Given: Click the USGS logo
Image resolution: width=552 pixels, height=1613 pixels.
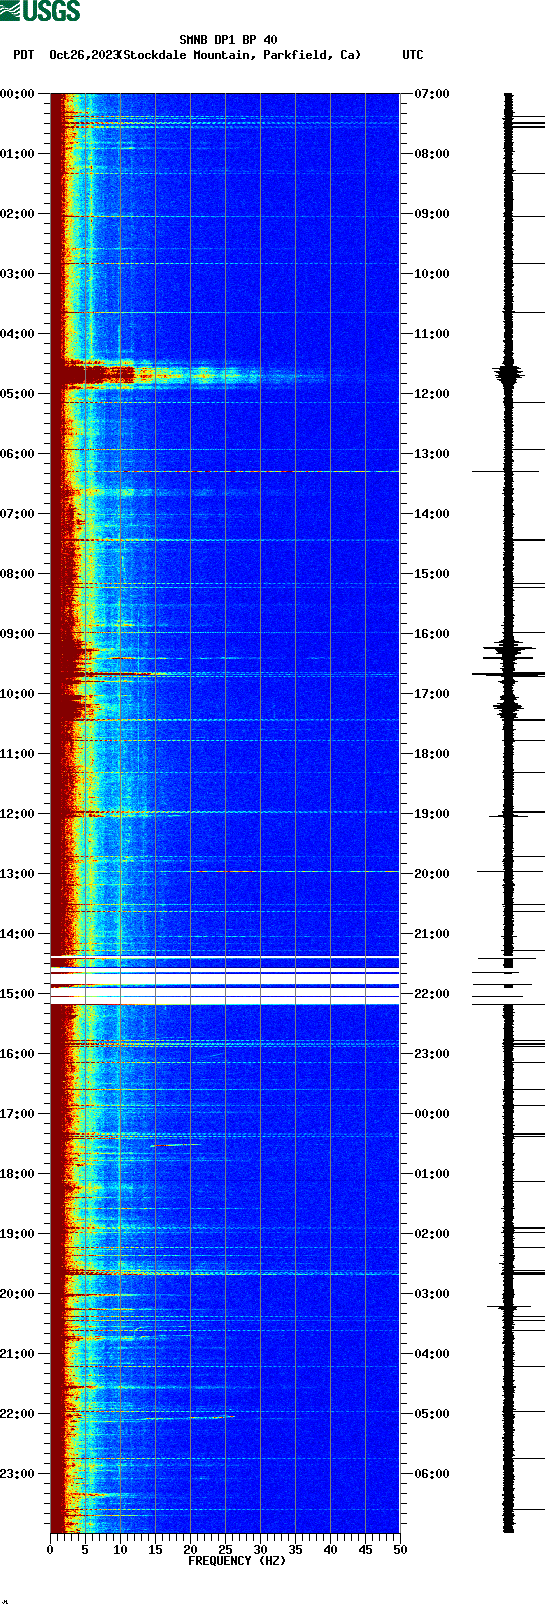Looking at the screenshot, I should pyautogui.click(x=40, y=11).
